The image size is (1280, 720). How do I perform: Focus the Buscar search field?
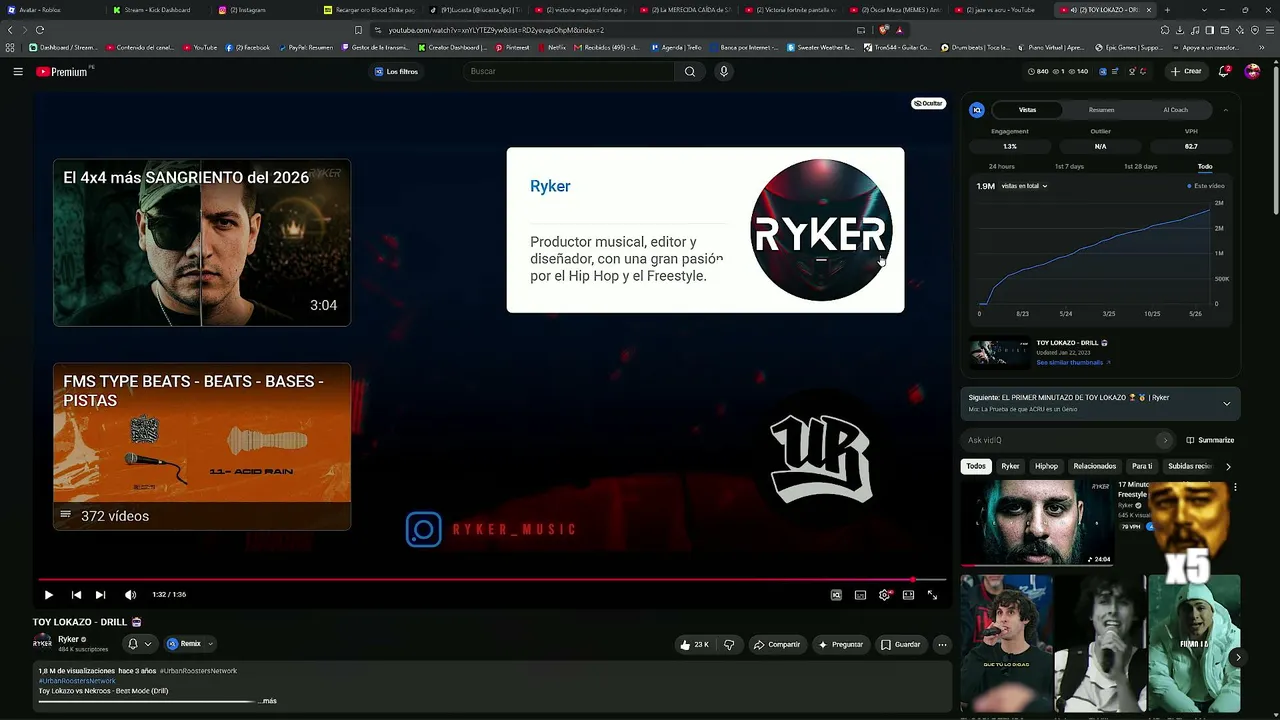570,72
